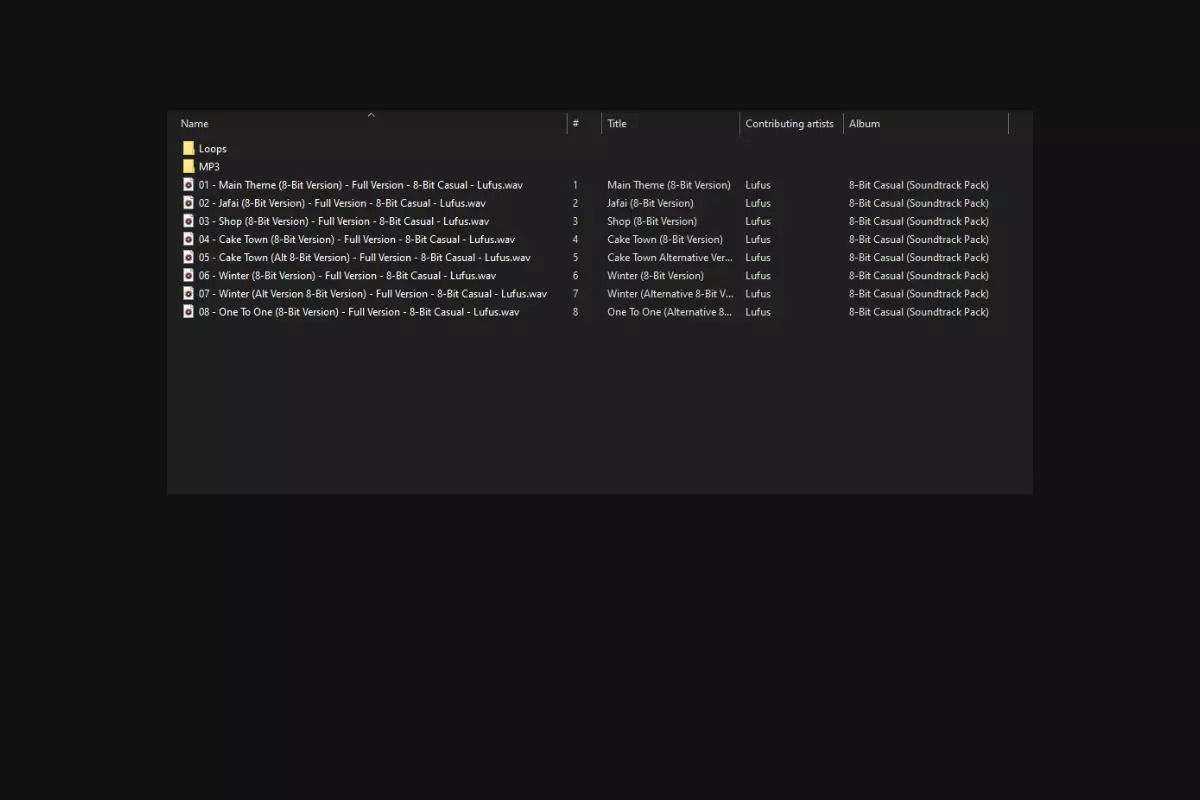Screen dimensions: 1200x800
Task: Click track number "4" in the # column
Action: pyautogui.click(x=575, y=238)
